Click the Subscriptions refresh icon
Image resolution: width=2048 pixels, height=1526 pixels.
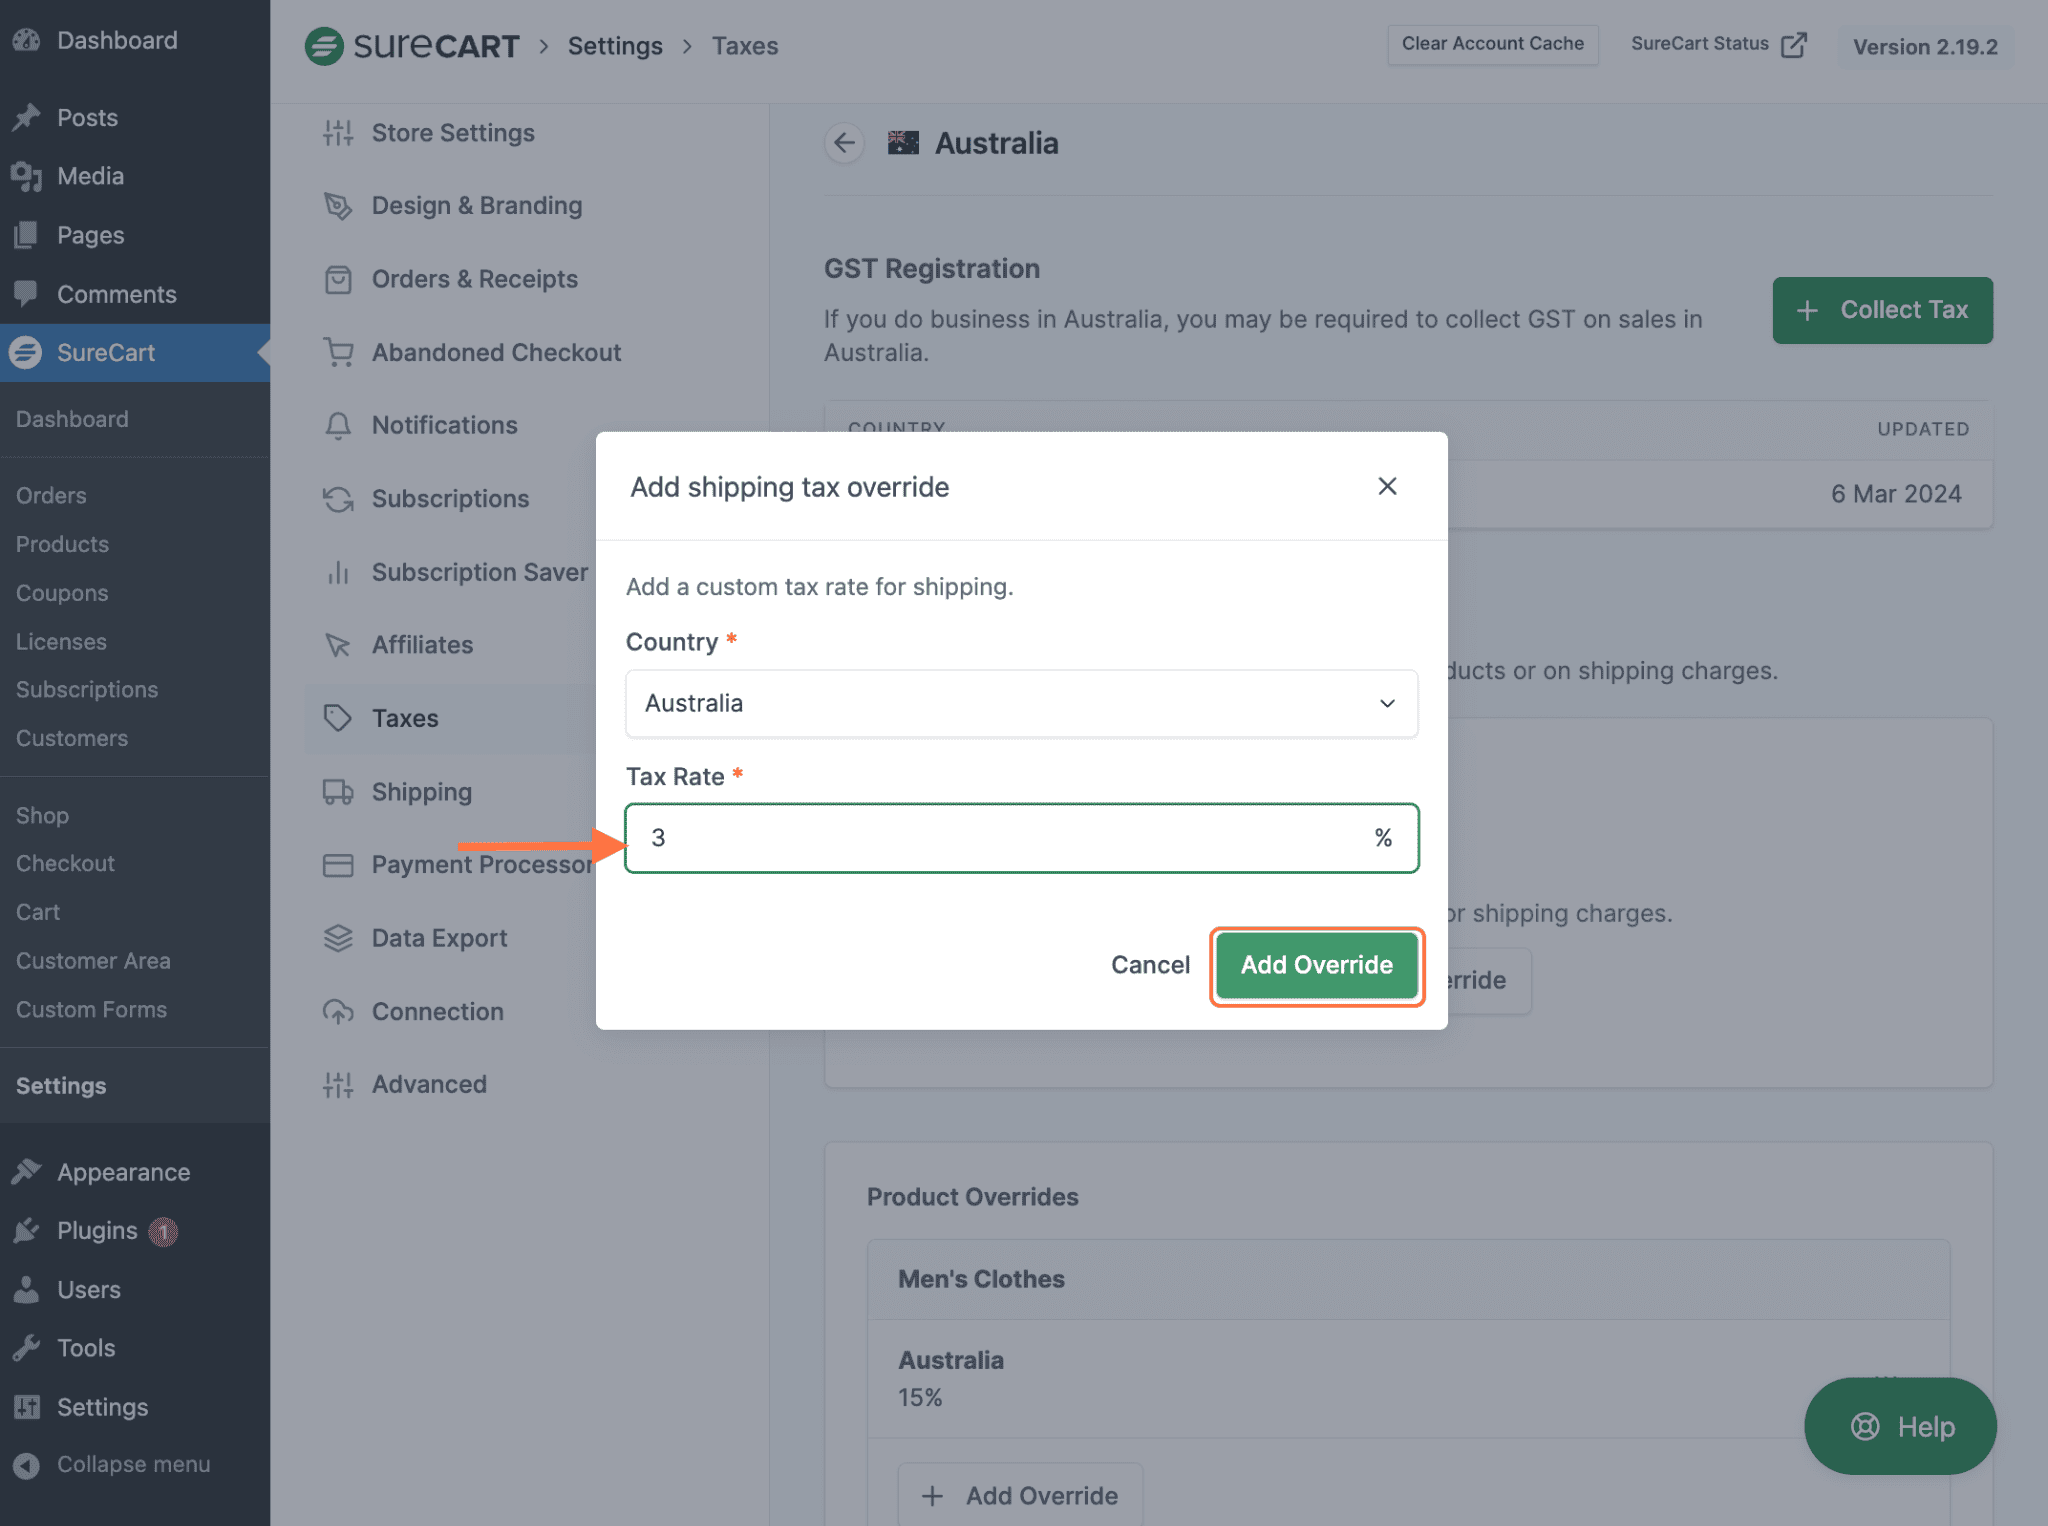pyautogui.click(x=337, y=498)
